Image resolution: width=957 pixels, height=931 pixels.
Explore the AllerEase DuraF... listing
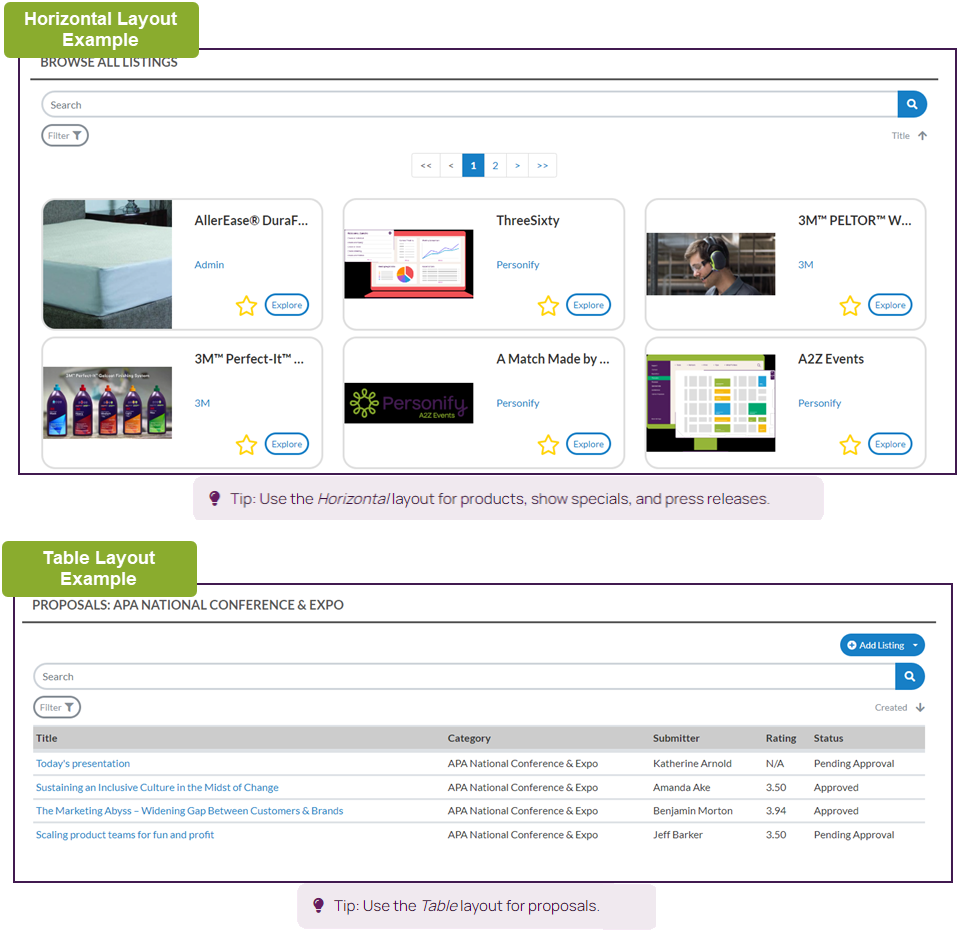tap(287, 305)
